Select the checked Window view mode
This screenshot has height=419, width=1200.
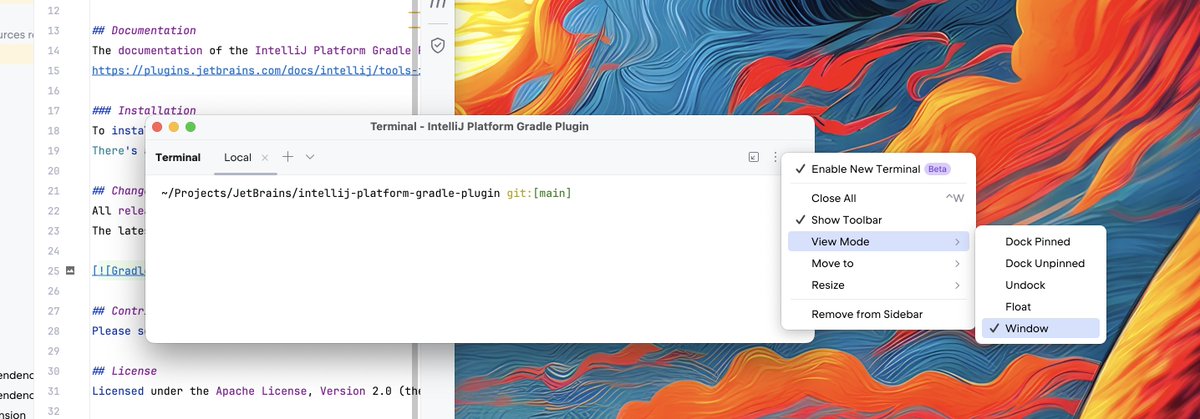(x=1040, y=328)
